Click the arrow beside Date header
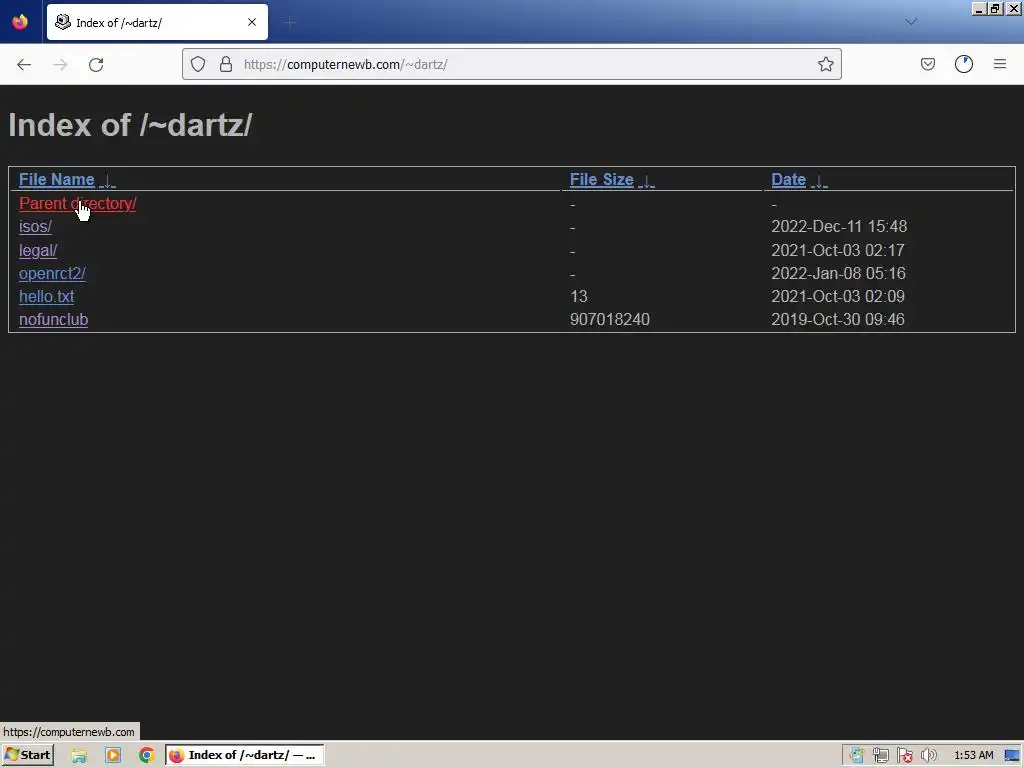 pyautogui.click(x=819, y=181)
